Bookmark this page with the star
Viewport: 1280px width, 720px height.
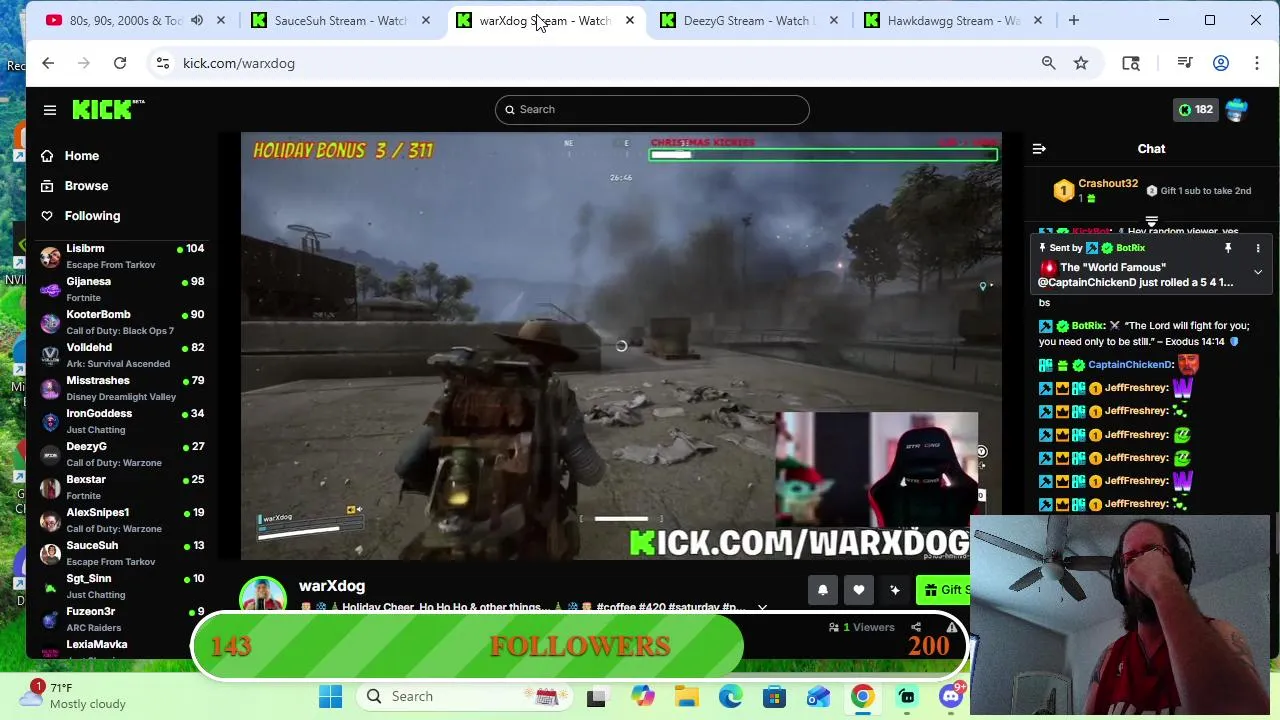[1081, 63]
